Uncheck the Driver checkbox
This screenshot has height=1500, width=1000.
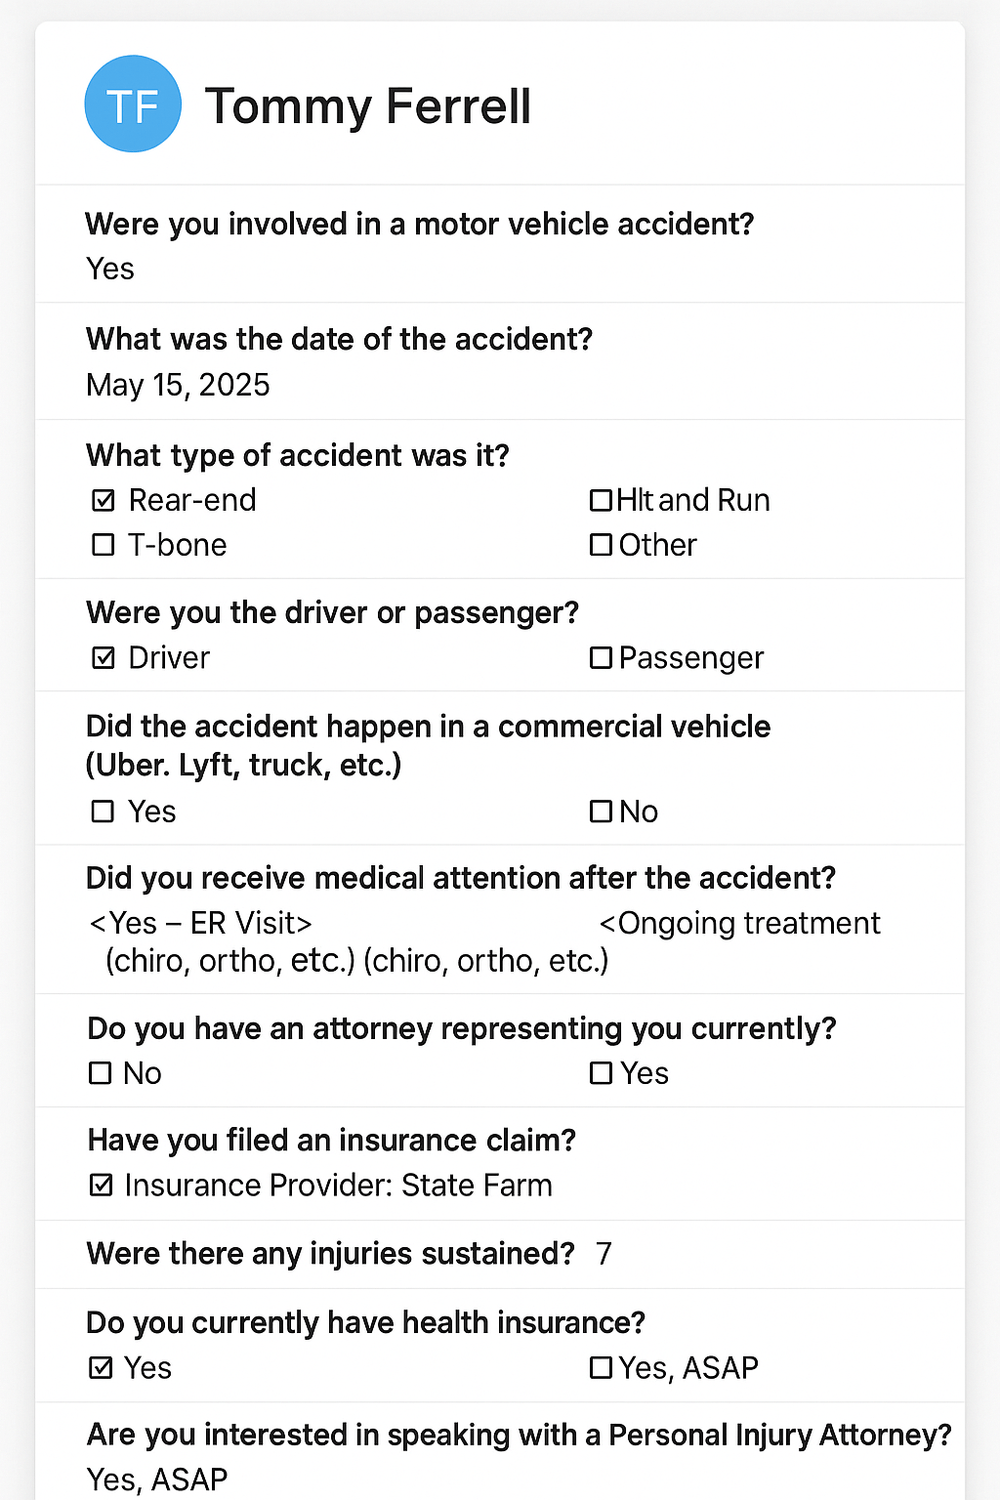tap(103, 658)
